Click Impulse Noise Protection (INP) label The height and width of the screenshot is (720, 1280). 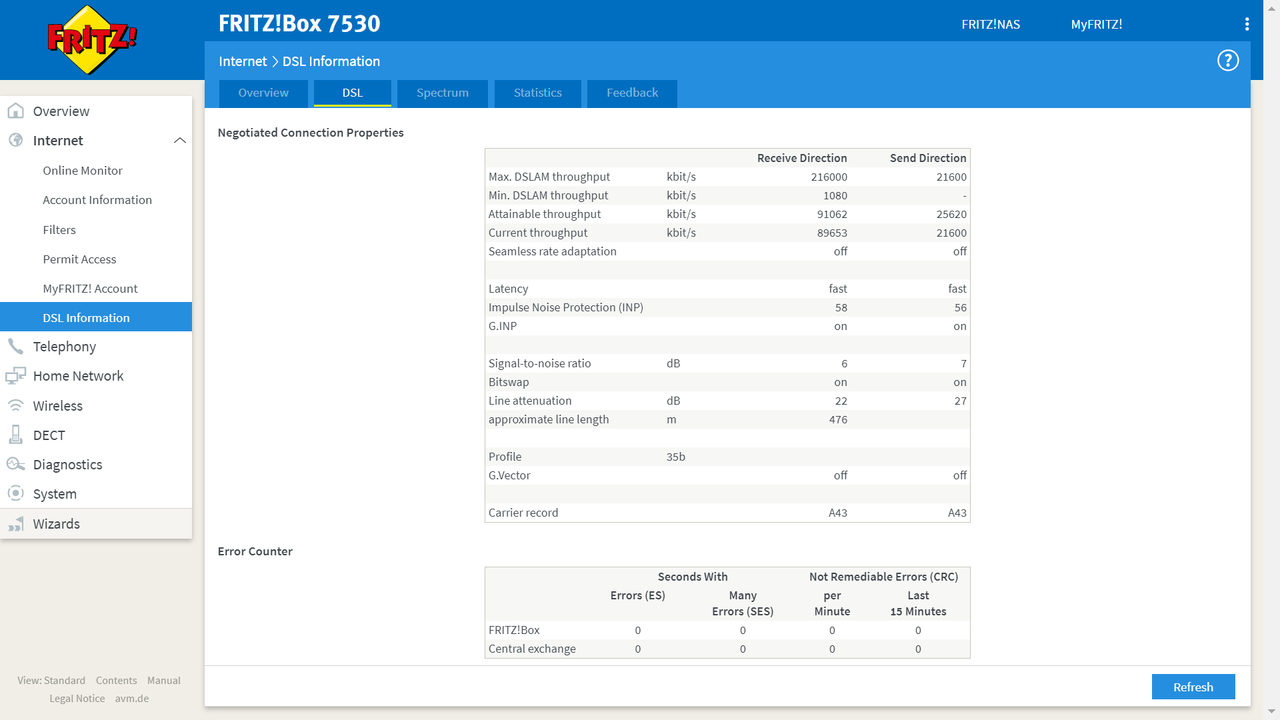(x=566, y=308)
